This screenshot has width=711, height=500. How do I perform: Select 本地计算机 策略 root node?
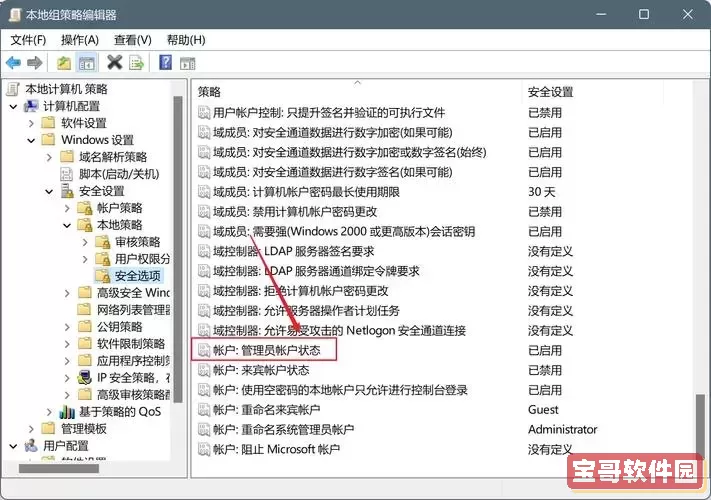(x=66, y=89)
